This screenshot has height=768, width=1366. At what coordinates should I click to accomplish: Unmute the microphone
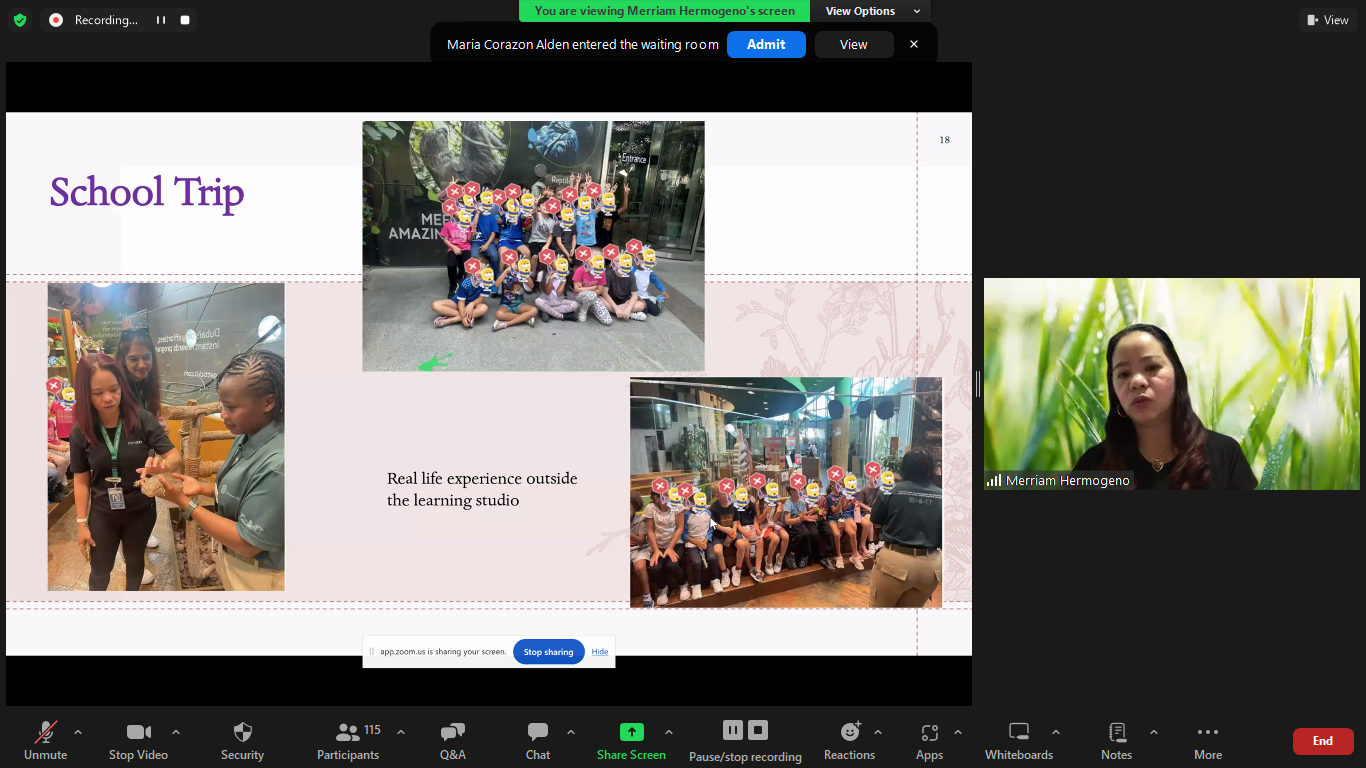pos(45,740)
